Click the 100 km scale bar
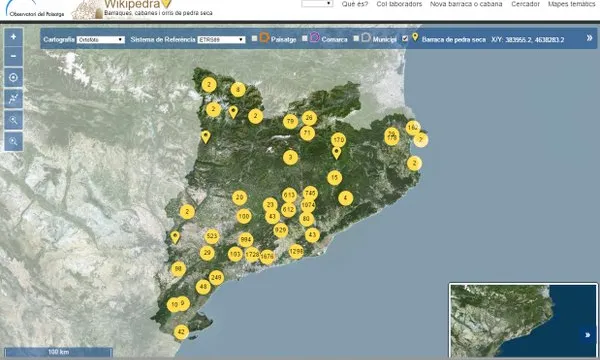600x360 pixels. [x=59, y=352]
